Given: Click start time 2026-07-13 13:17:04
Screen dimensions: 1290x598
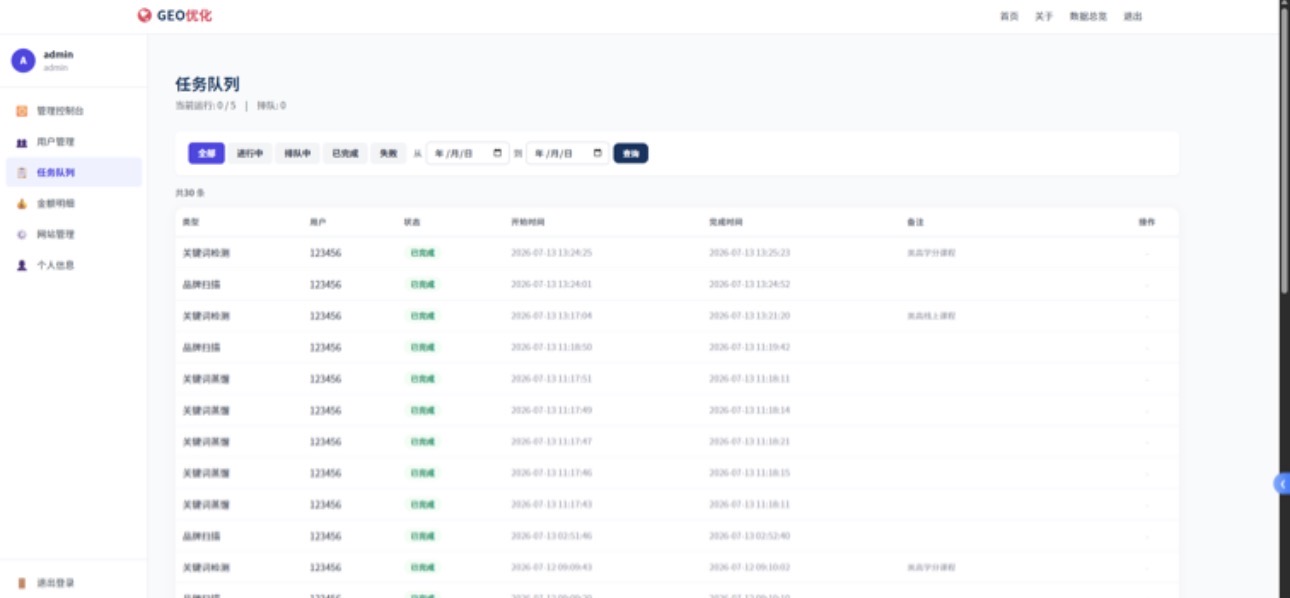Looking at the screenshot, I should pyautogui.click(x=551, y=316).
